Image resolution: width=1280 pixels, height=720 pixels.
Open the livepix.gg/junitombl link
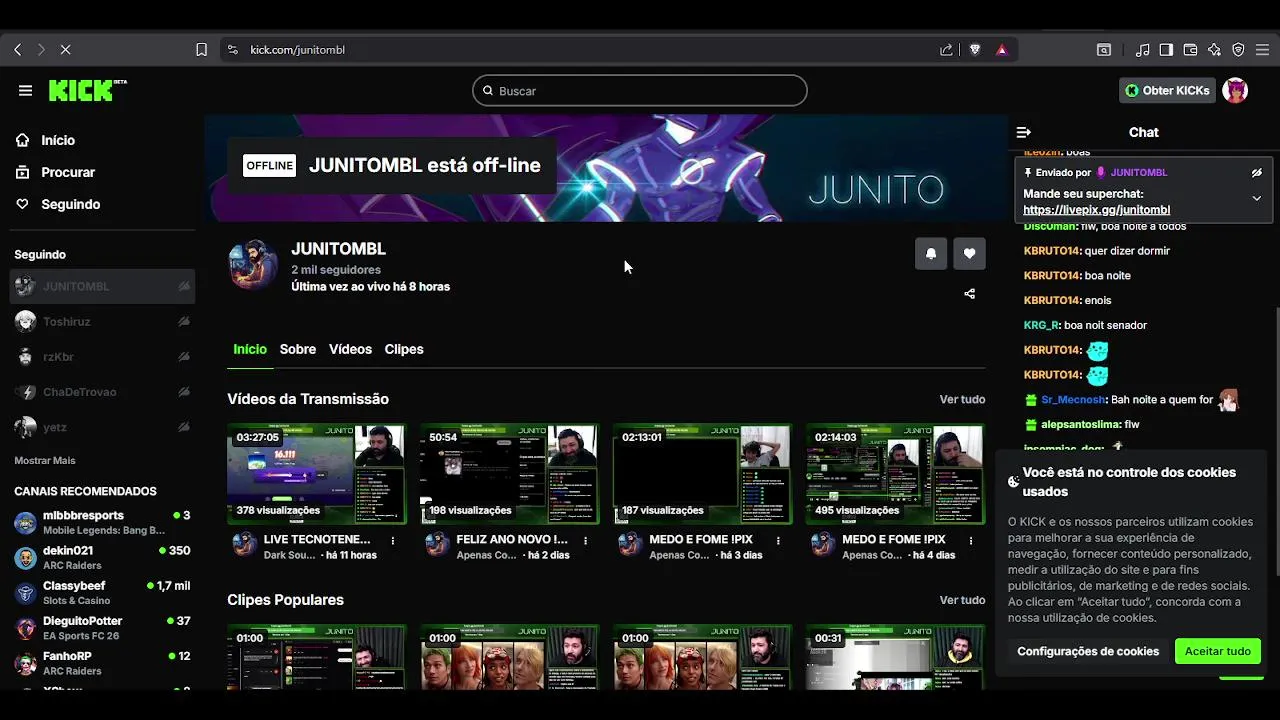[1096, 210]
